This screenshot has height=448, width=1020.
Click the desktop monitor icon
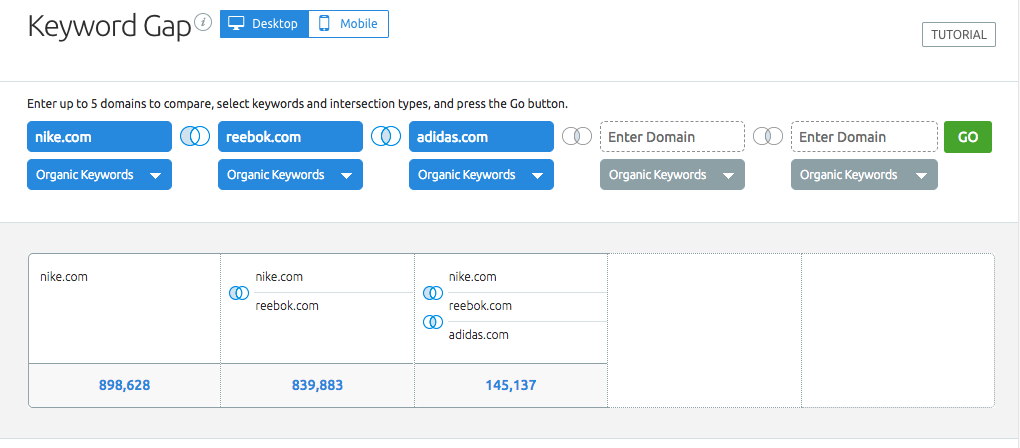click(x=236, y=23)
